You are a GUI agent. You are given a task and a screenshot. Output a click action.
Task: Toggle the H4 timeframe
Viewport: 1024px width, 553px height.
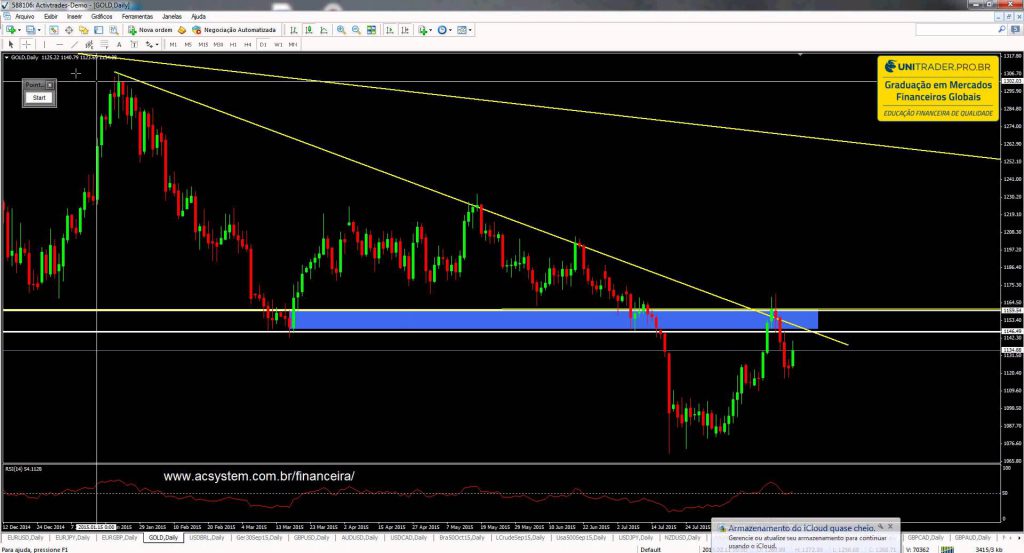248,44
